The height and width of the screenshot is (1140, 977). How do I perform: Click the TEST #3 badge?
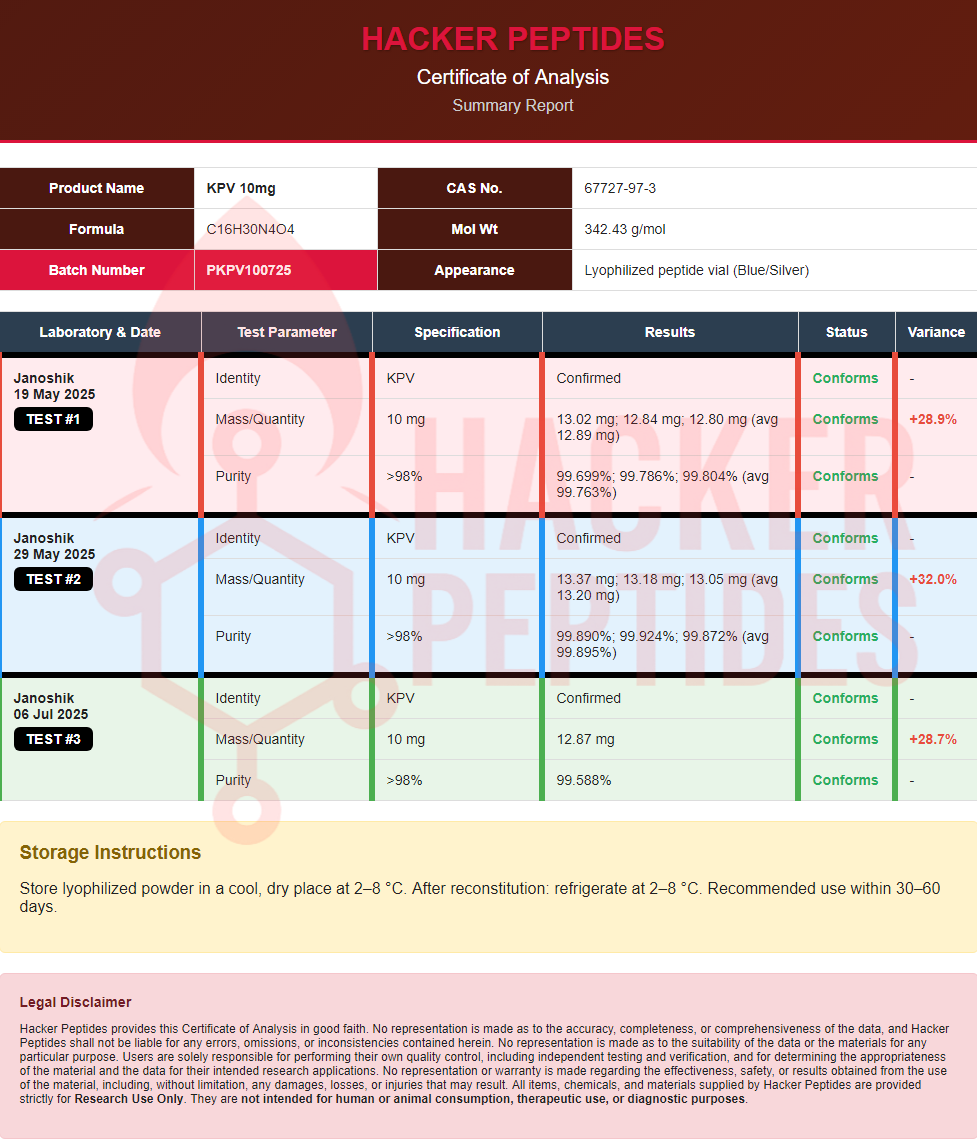click(53, 739)
